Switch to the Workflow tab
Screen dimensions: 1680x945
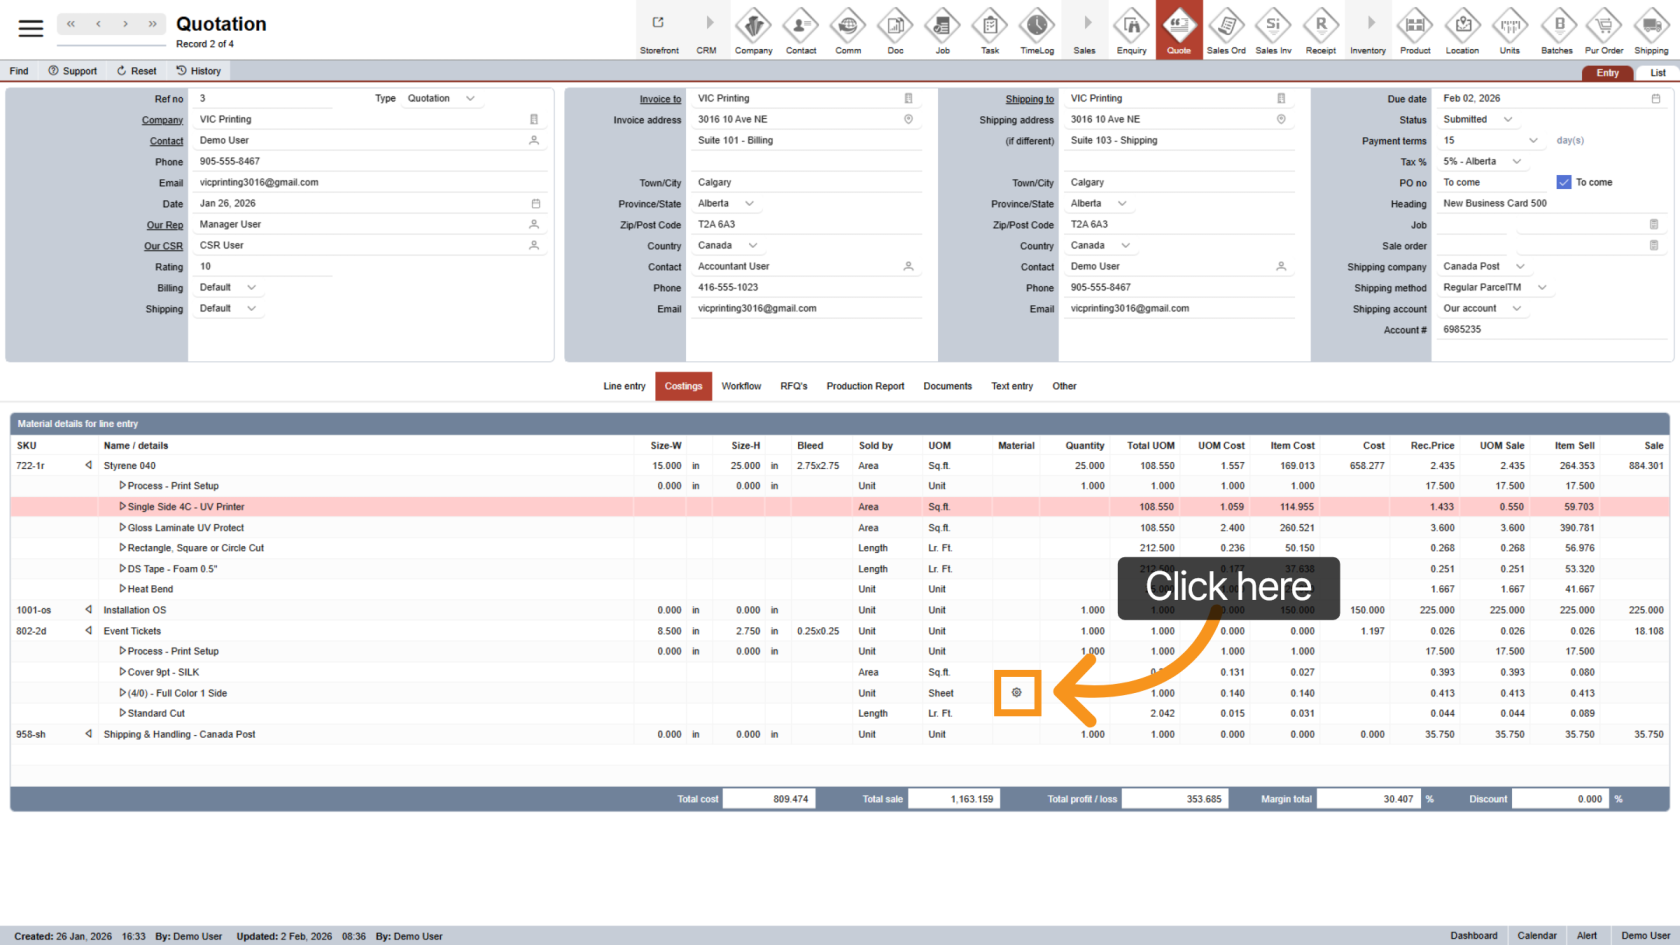(x=741, y=386)
